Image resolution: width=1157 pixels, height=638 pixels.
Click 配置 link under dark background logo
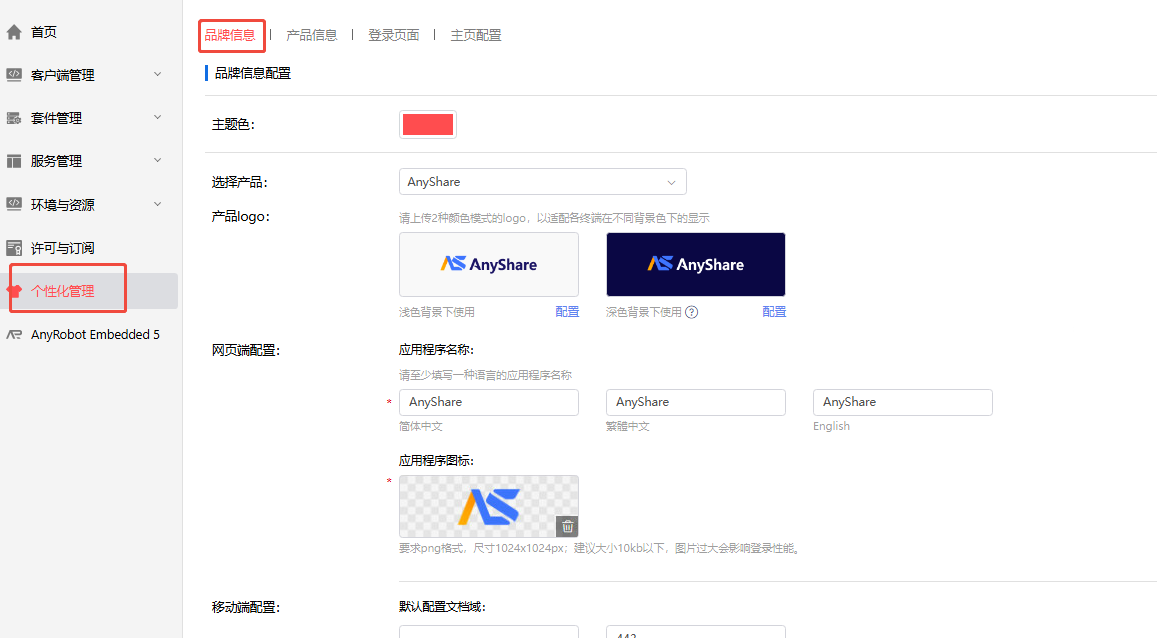pos(774,312)
